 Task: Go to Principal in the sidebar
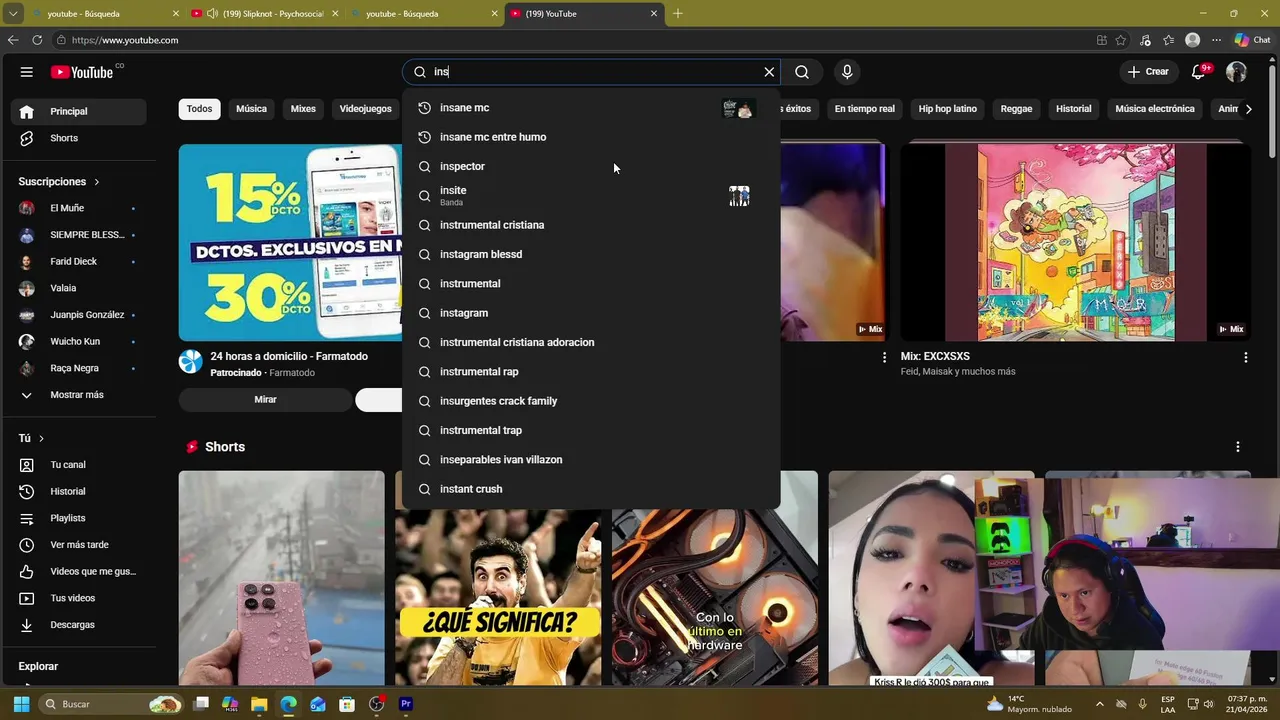point(79,111)
